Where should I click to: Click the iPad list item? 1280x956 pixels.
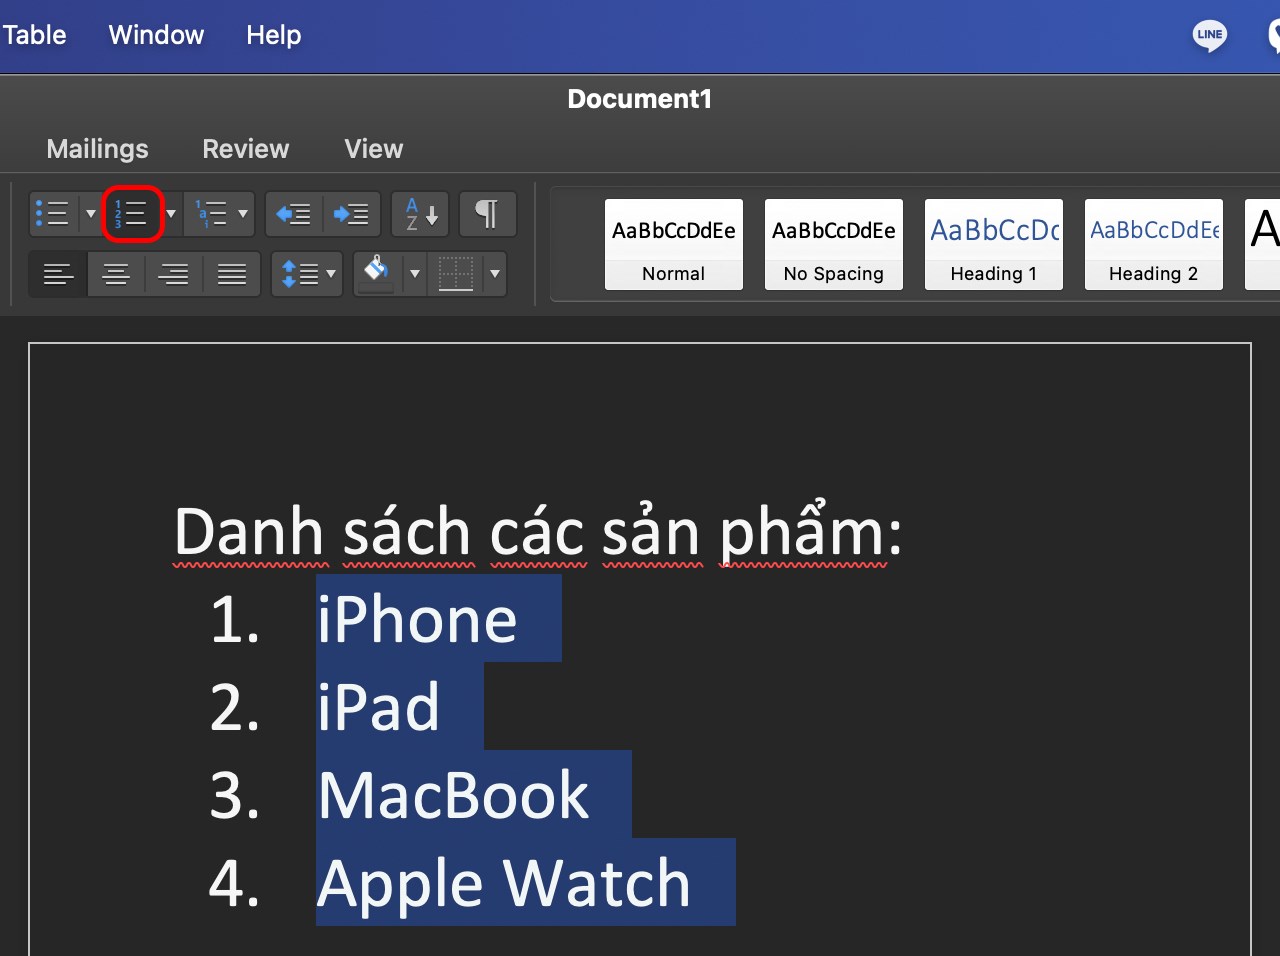coord(378,708)
